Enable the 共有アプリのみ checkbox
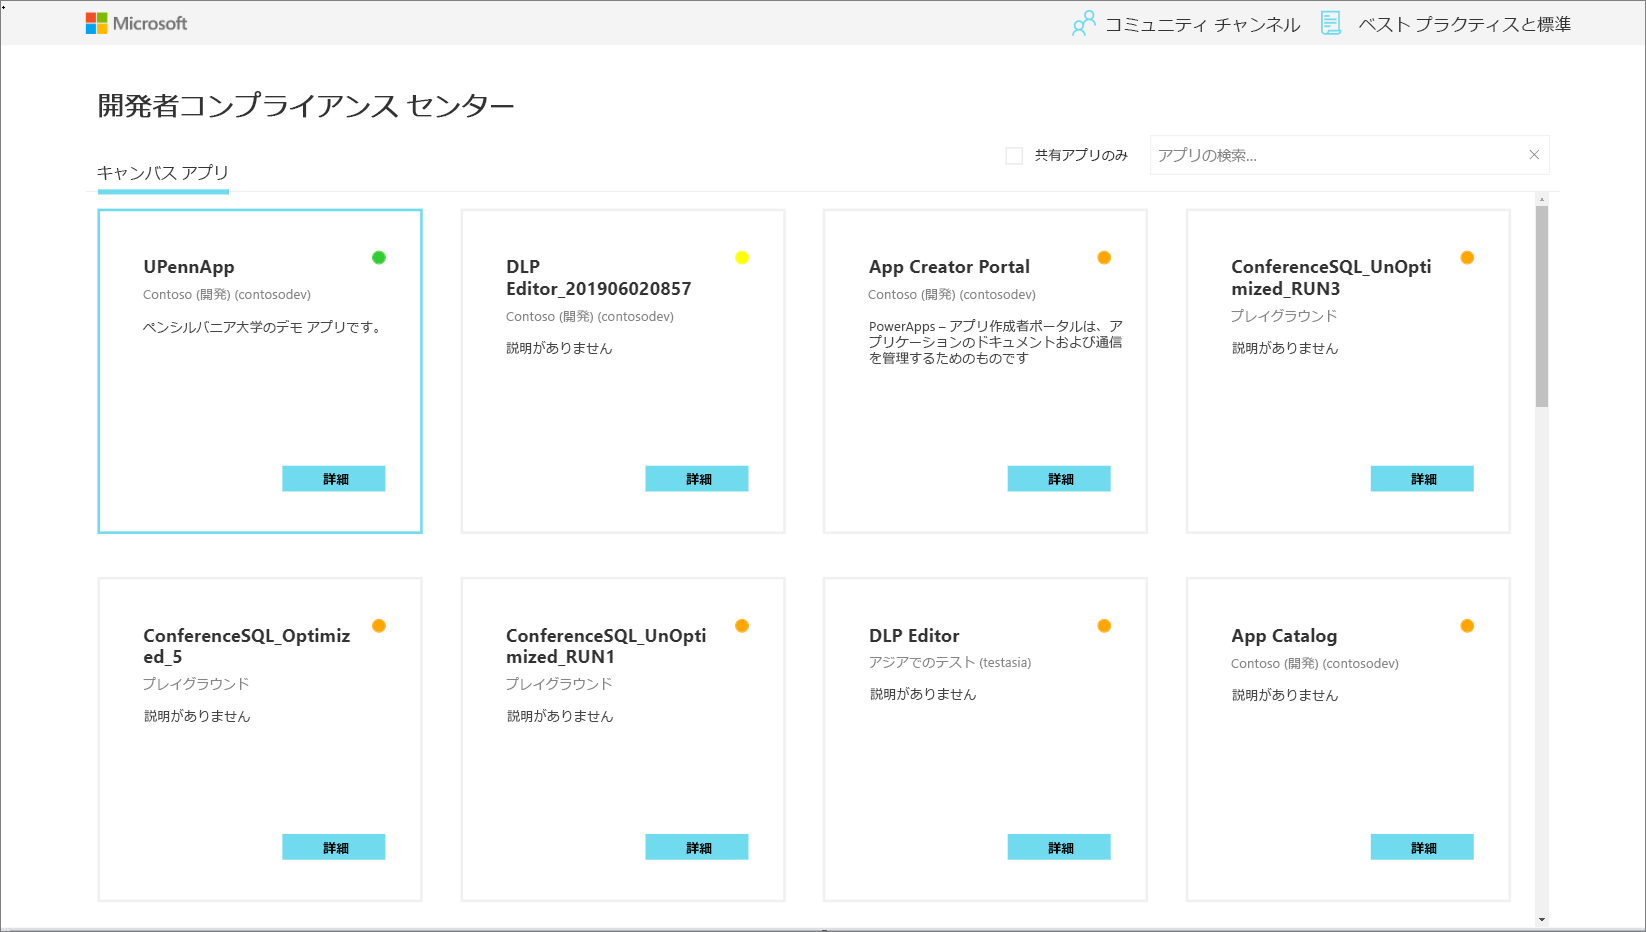This screenshot has height=932, width=1646. tap(1012, 154)
